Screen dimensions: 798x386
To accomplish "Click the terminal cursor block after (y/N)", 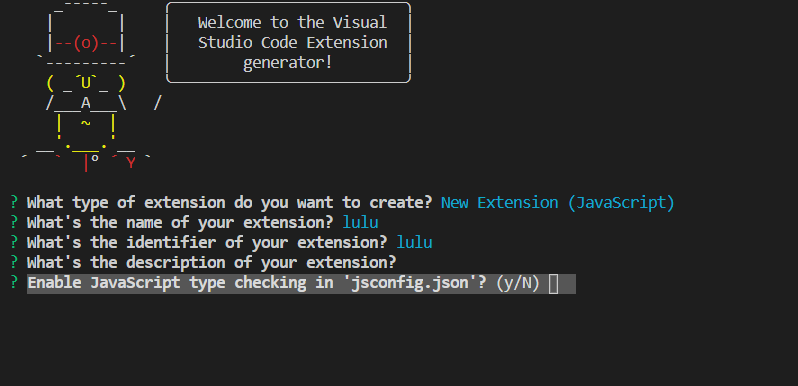I will (554, 284).
